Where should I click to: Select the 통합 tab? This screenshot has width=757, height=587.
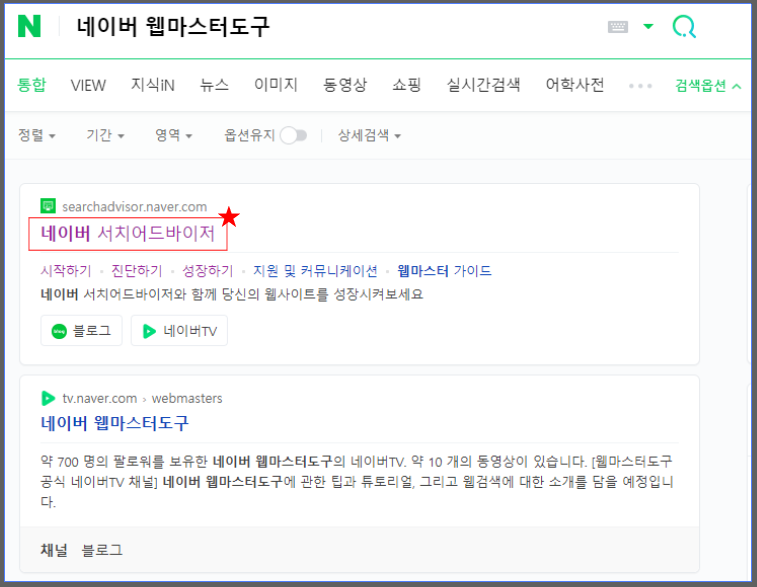(31, 85)
